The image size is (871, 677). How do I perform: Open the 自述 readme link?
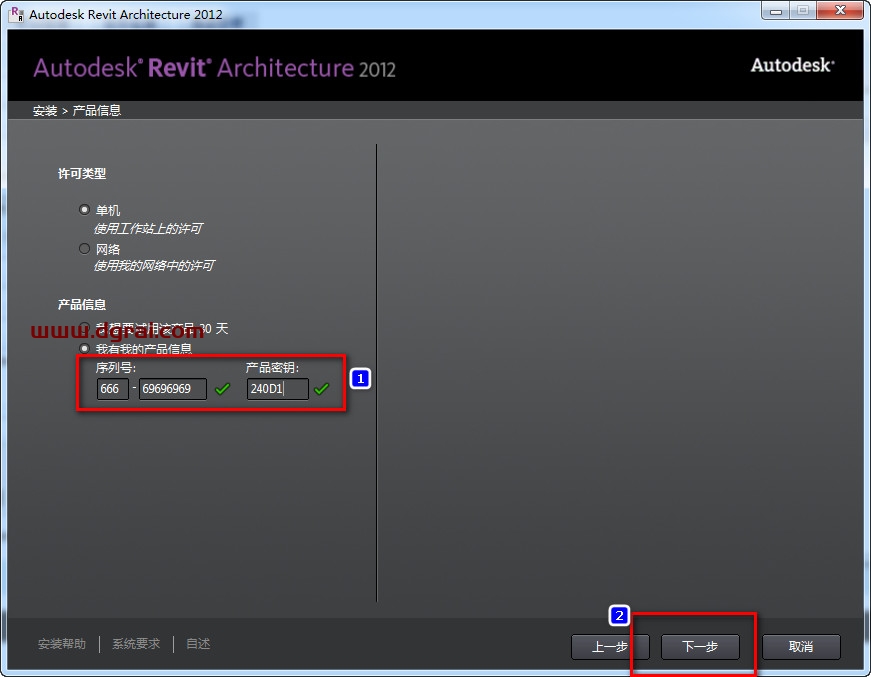(x=198, y=644)
